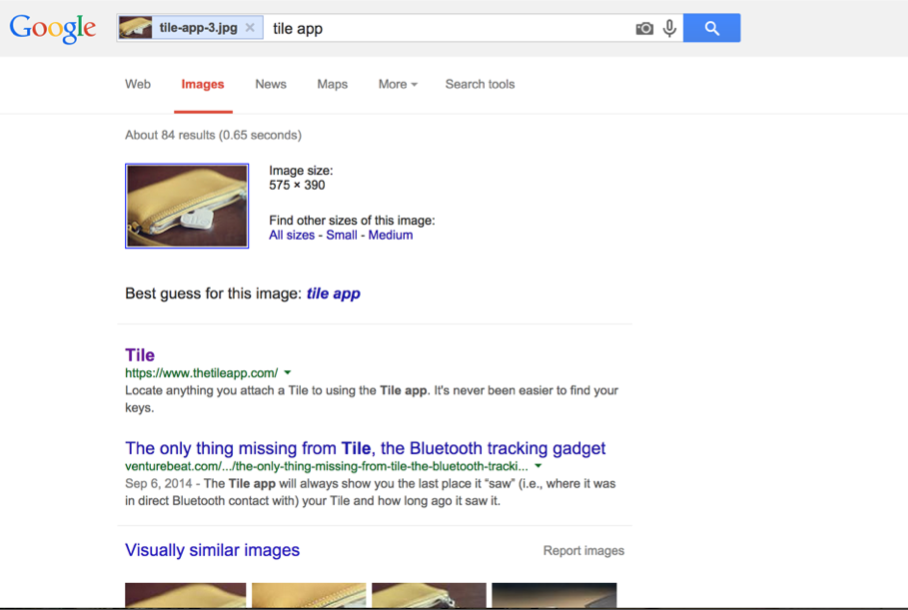Click the blue magnifier search button

click(712, 28)
